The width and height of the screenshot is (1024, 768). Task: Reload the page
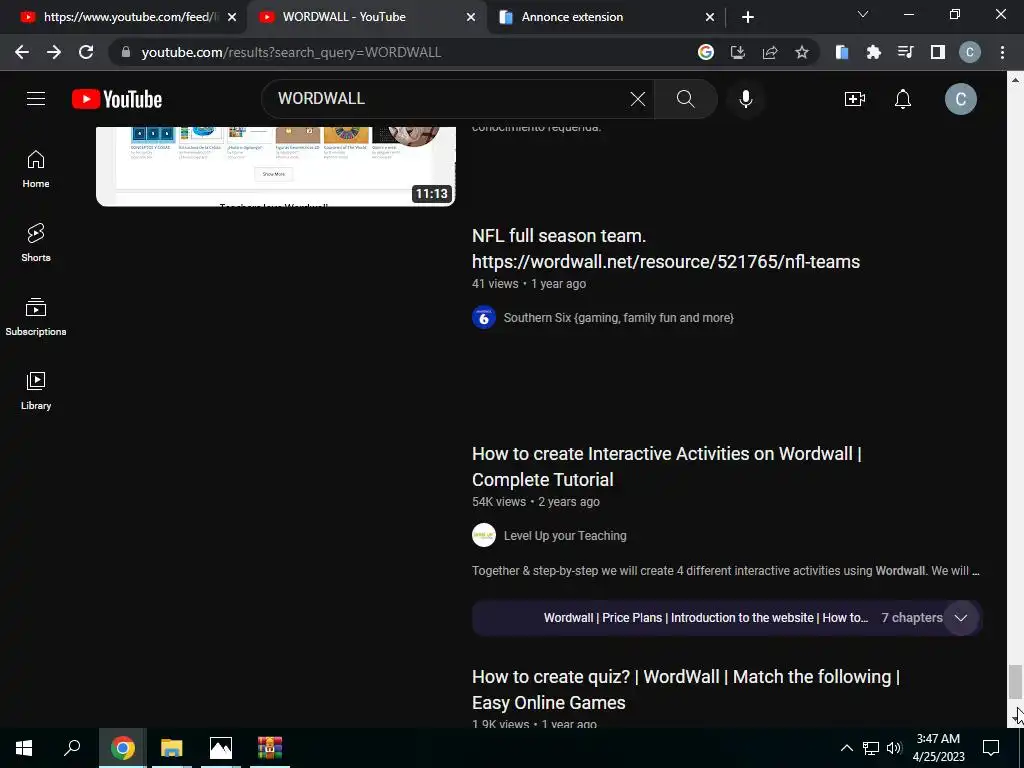coord(86,52)
